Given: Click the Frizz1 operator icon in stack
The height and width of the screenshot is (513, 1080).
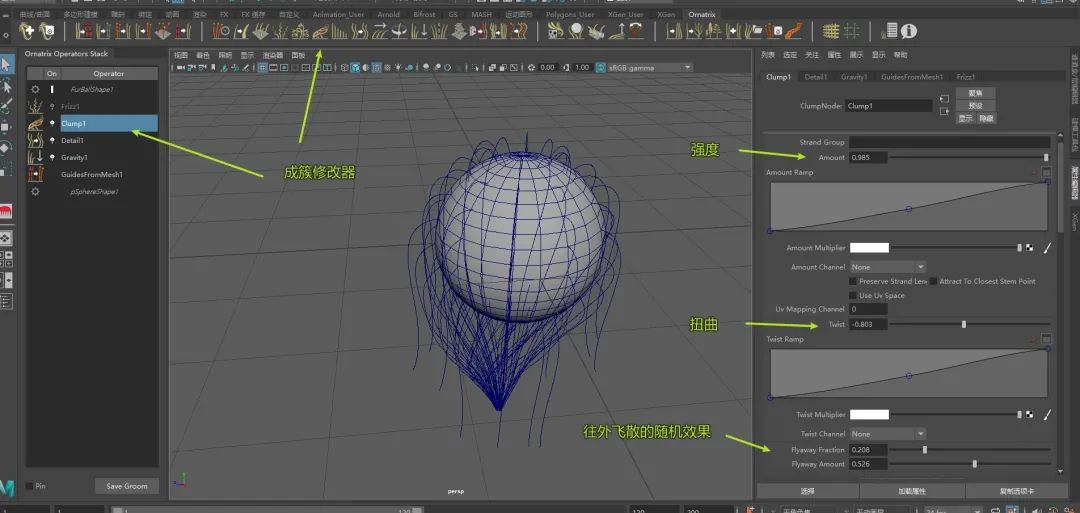Looking at the screenshot, I should pyautogui.click(x=37, y=106).
